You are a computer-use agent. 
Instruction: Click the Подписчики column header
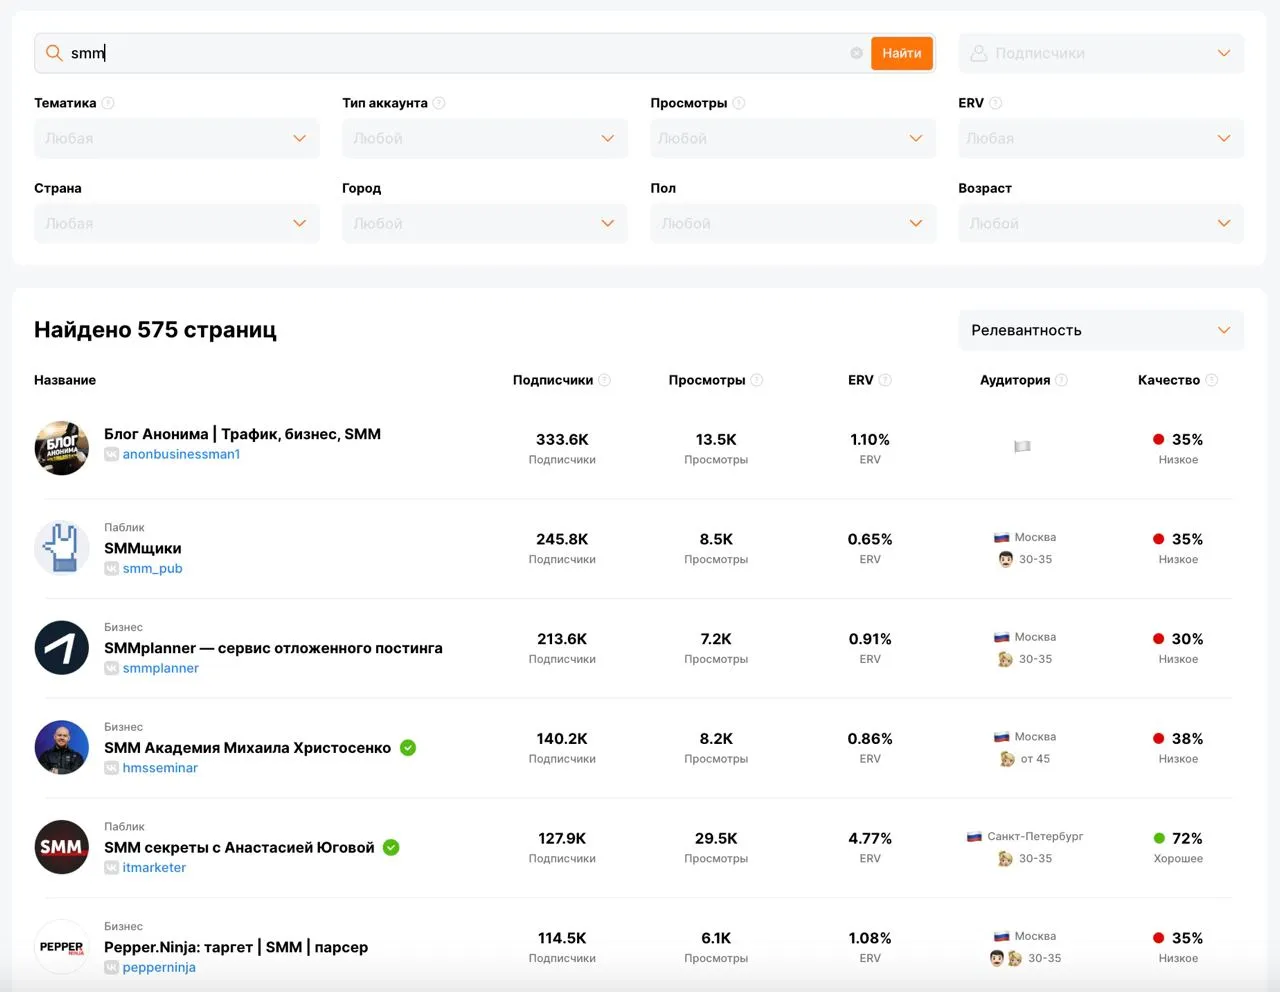pos(553,380)
